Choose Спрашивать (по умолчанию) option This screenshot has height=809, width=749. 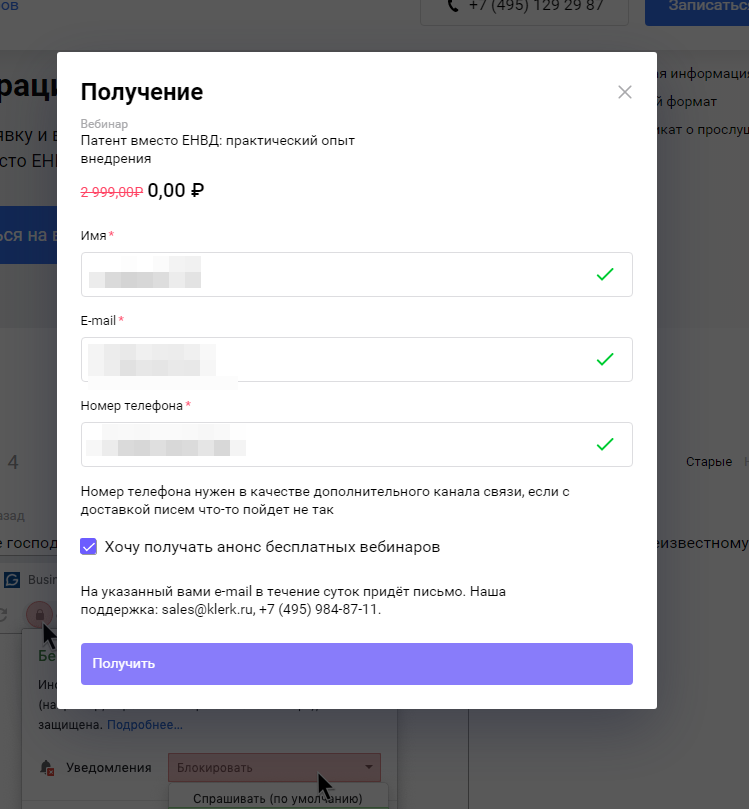coord(278,798)
